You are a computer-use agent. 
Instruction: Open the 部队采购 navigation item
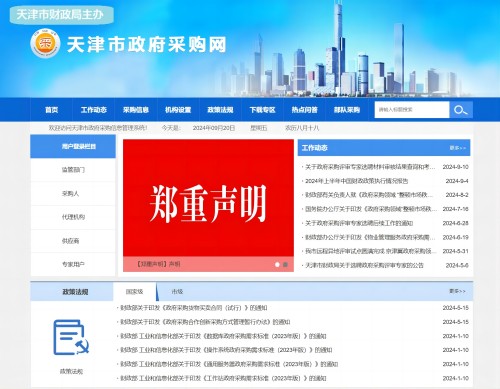point(347,110)
